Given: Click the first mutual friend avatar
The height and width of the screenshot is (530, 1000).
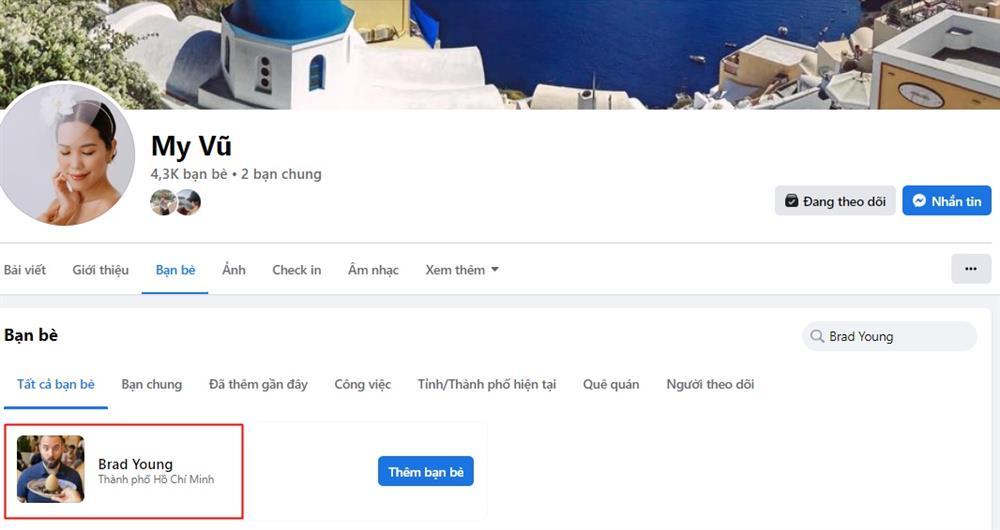Looking at the screenshot, I should (163, 202).
